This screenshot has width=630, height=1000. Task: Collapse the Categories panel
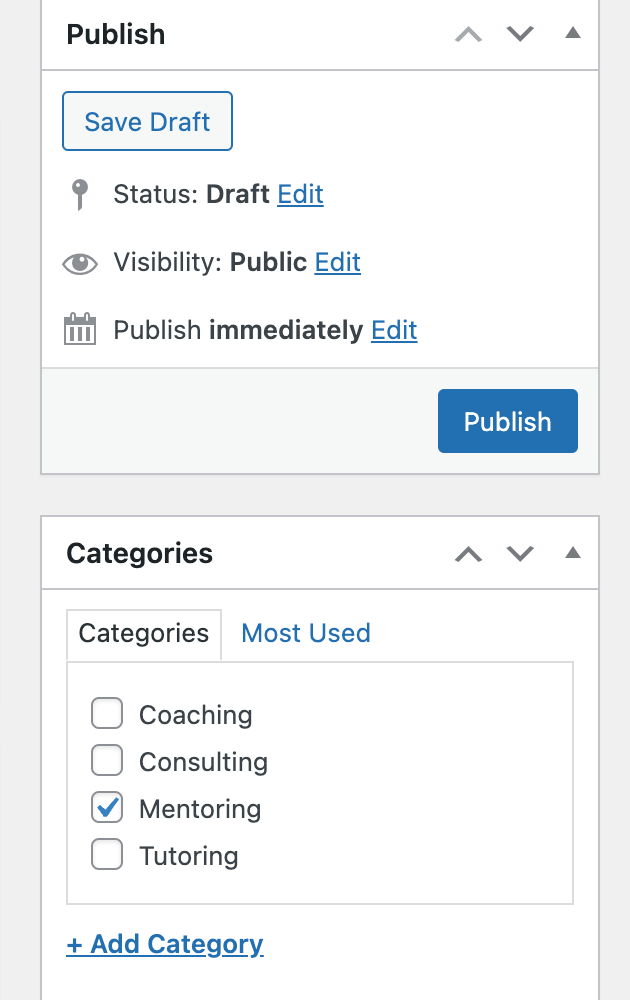[x=572, y=552]
